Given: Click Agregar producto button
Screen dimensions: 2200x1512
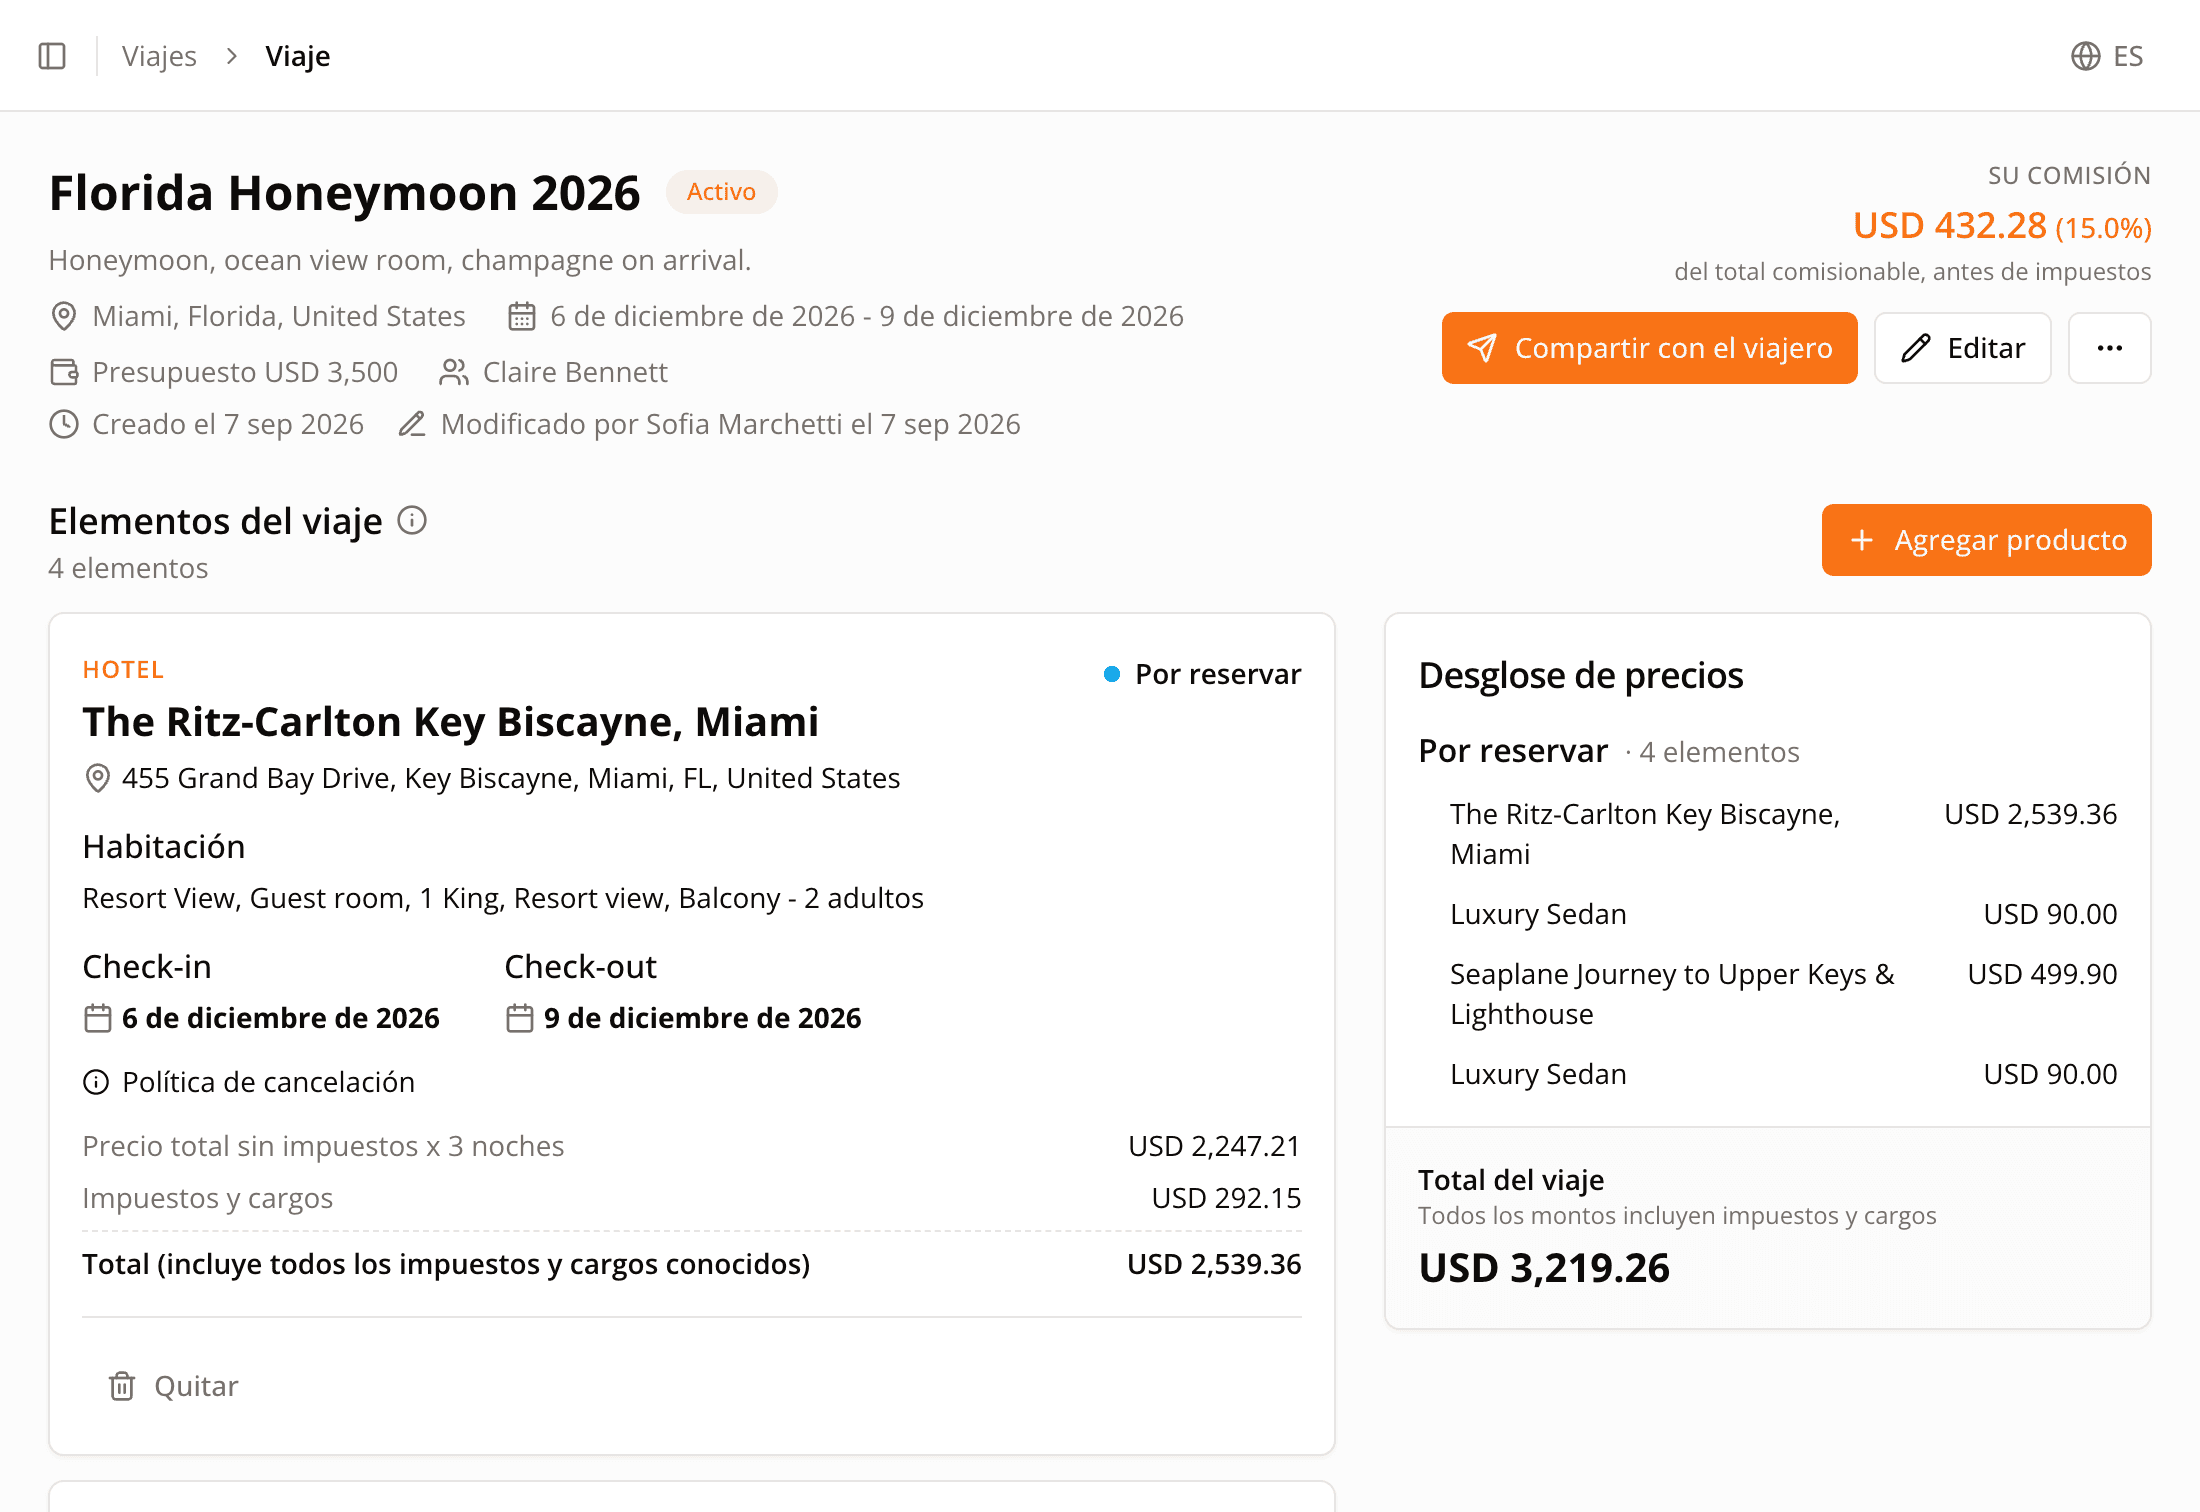Looking at the screenshot, I should click(1986, 540).
